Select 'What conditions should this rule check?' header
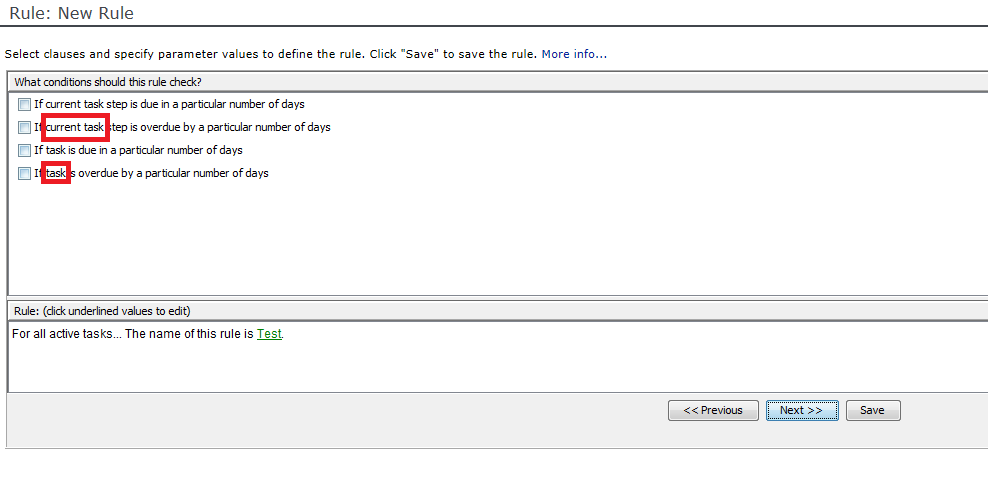Viewport: 988px width, 485px height. click(108, 82)
